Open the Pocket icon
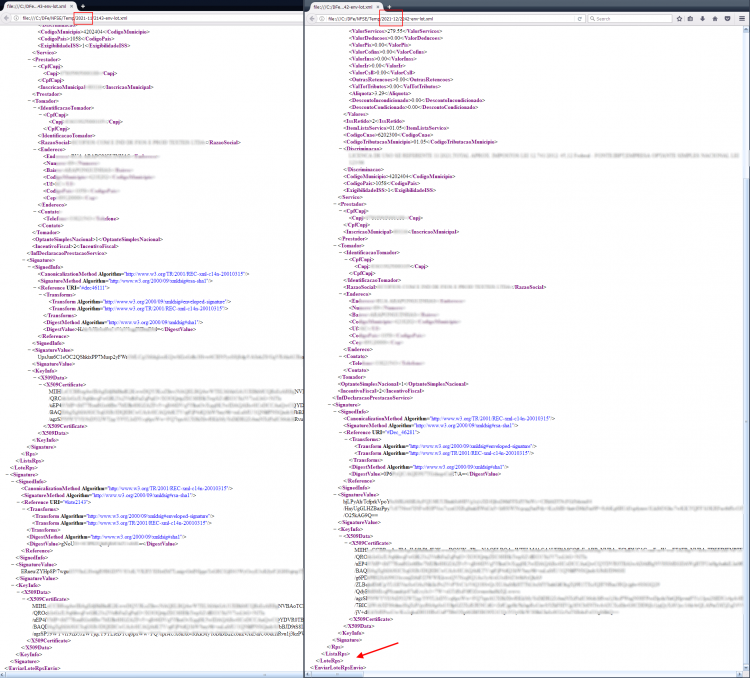 (x=727, y=19)
